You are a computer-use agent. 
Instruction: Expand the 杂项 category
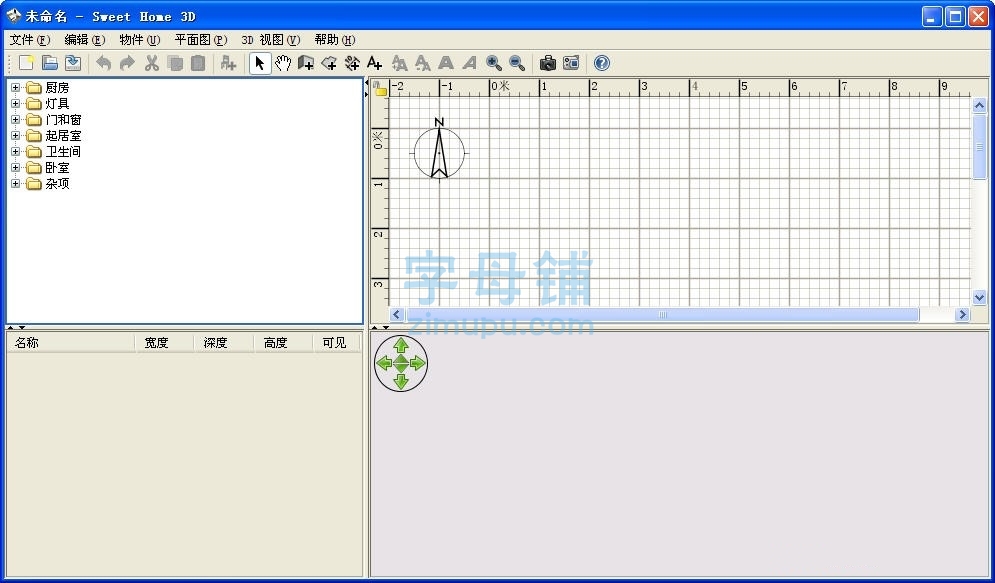[x=15, y=183]
